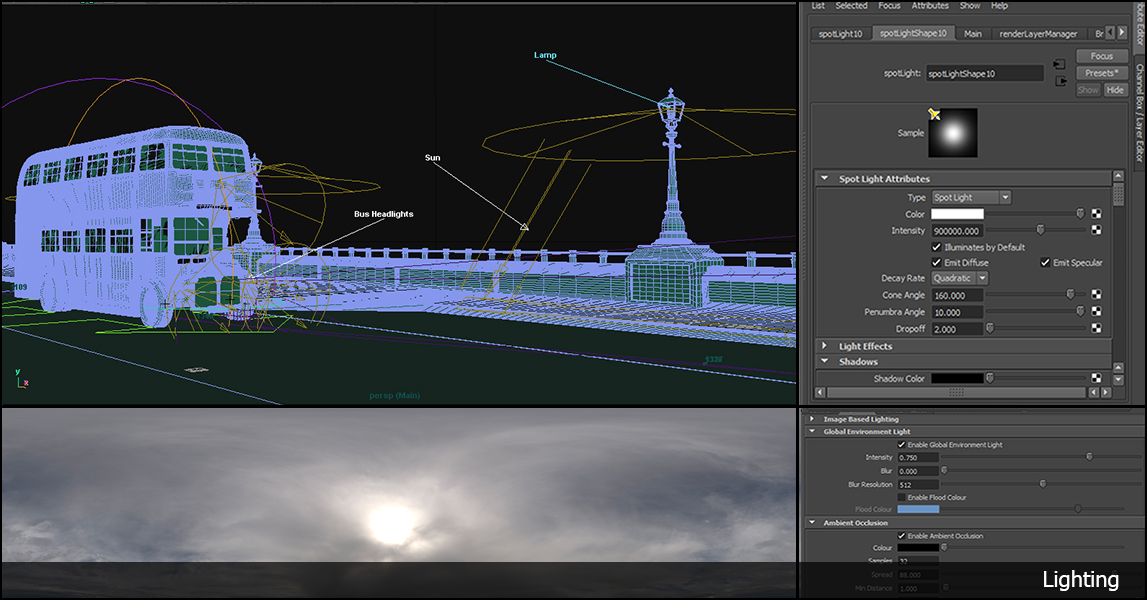
Task: Click the input connection icon beside spotLightShape10
Action: click(1060, 65)
